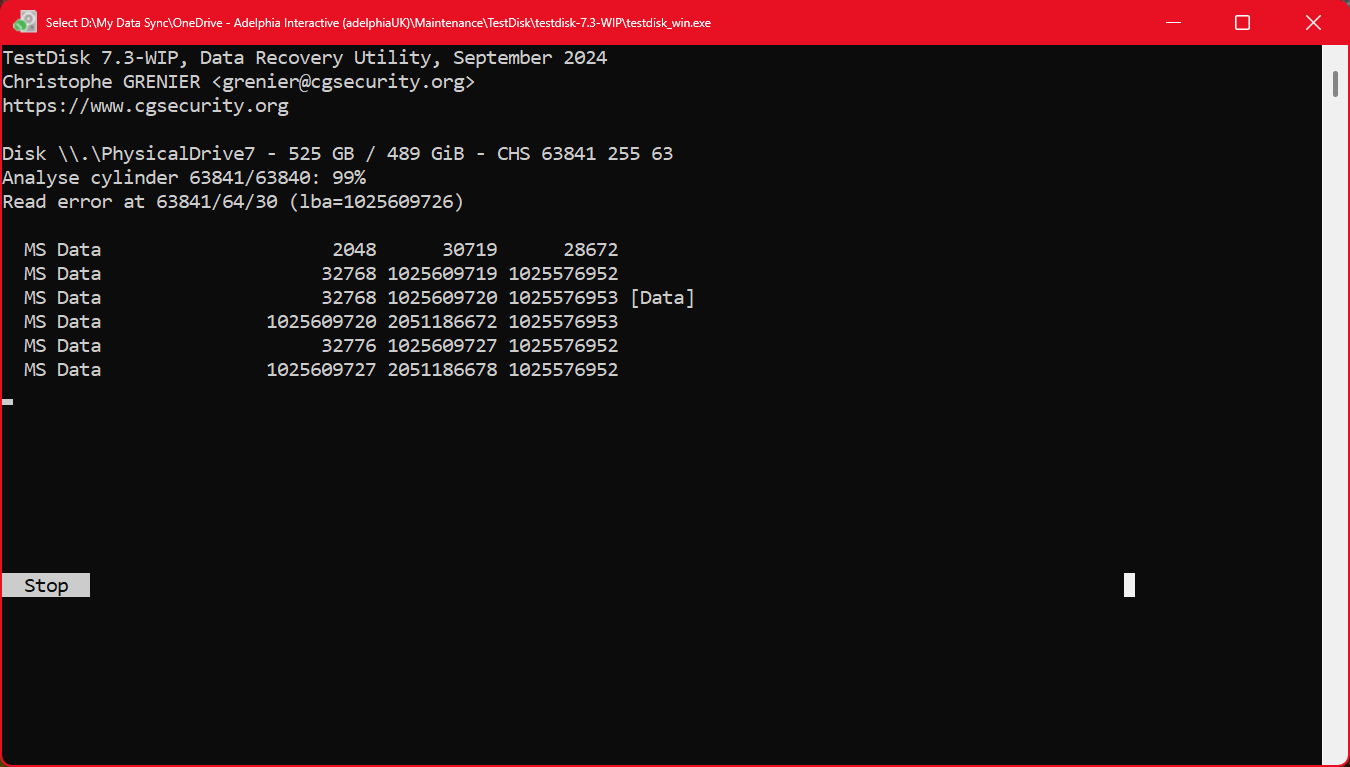This screenshot has height=767, width=1350.
Task: Select MS Data row ending 1025609719
Action: [321, 274]
